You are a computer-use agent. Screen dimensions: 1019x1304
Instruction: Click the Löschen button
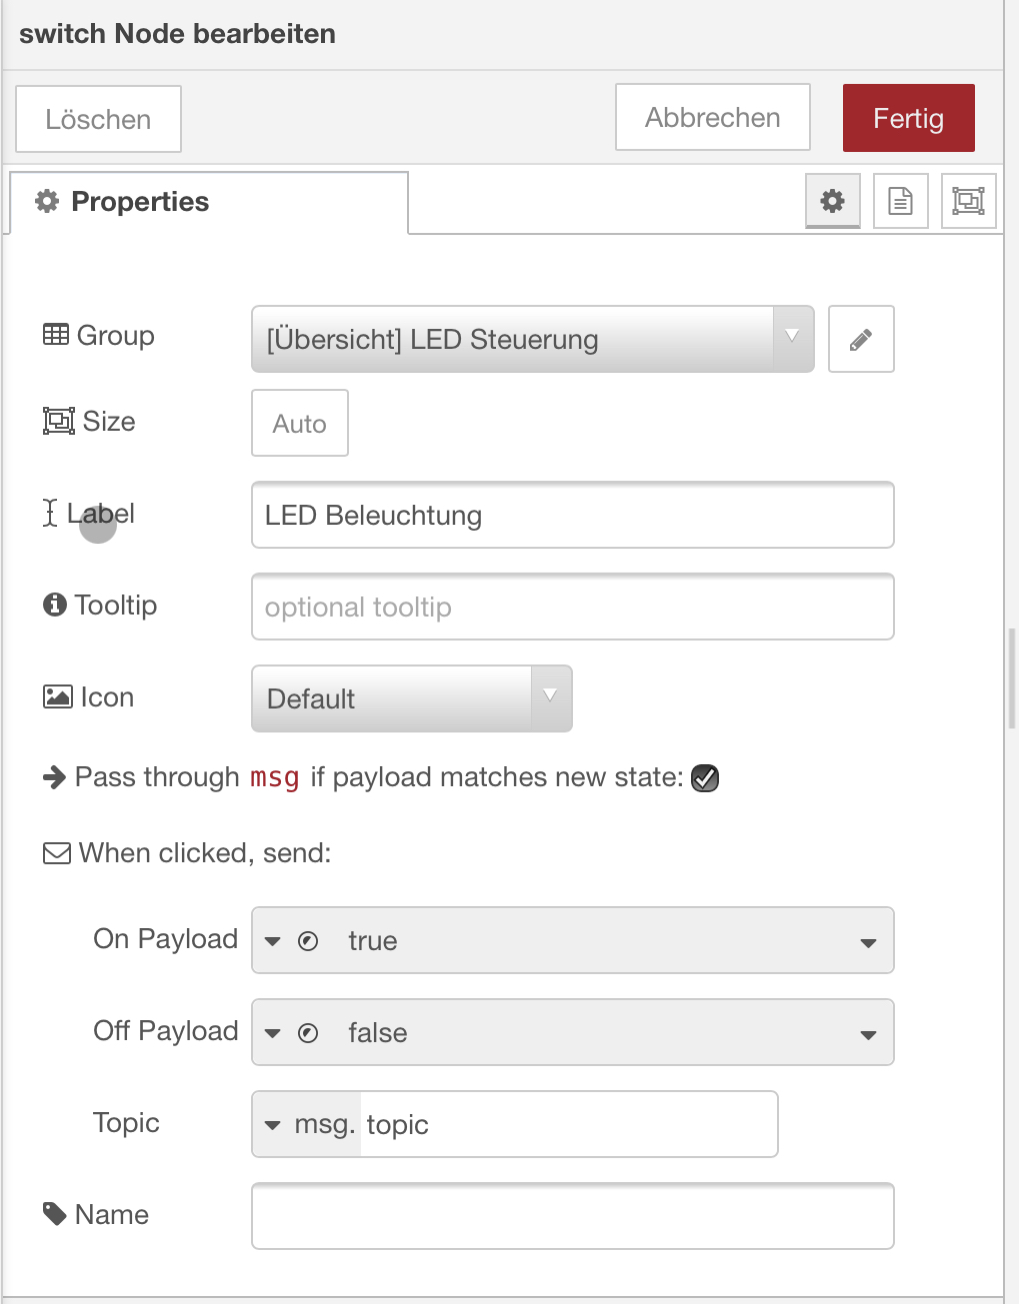(98, 120)
